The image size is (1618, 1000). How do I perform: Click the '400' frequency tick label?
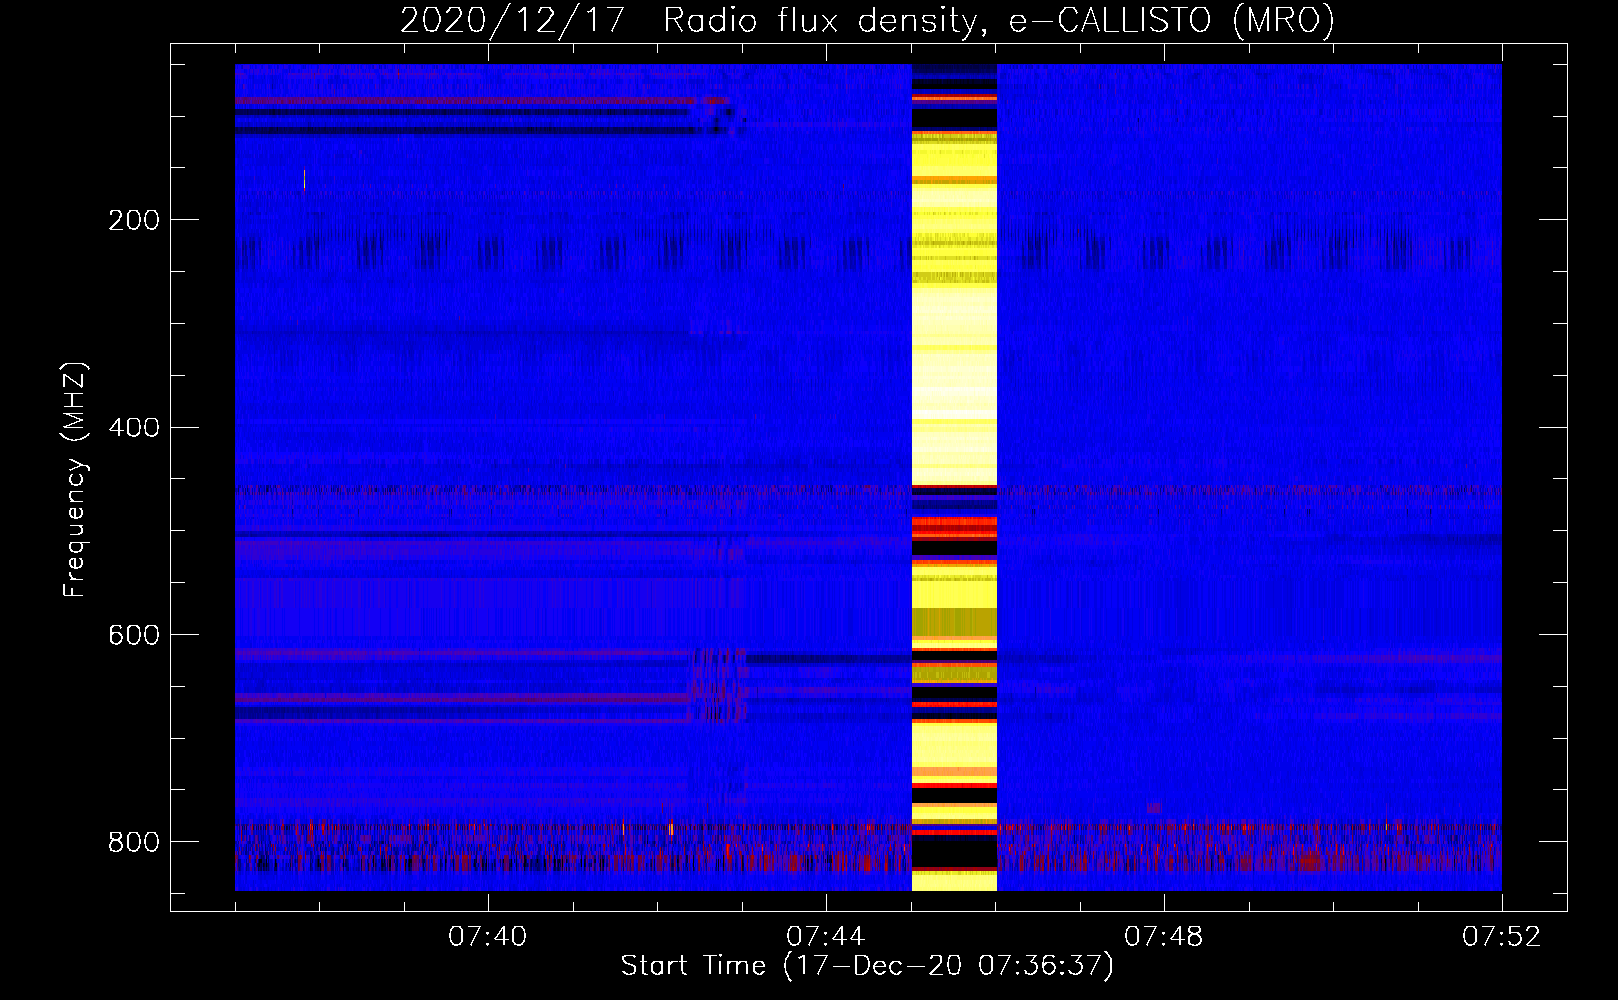click(x=134, y=428)
